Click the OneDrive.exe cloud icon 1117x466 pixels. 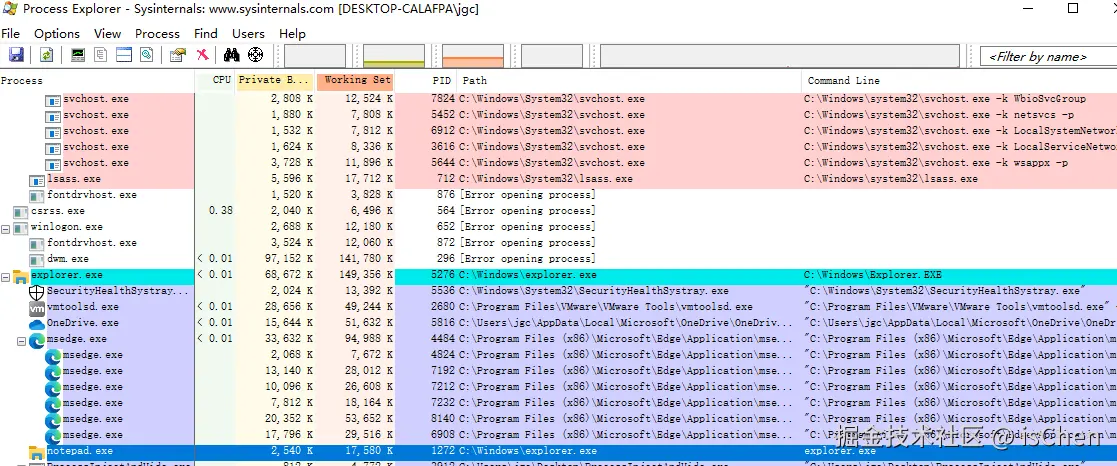[x=36, y=323]
